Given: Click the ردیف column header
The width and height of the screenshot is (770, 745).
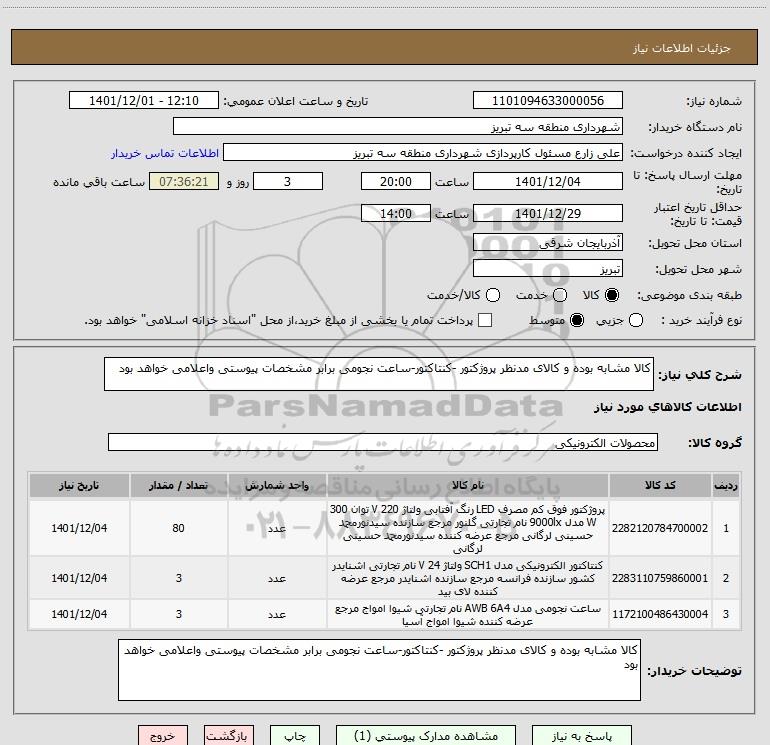Looking at the screenshot, I should (x=726, y=485).
